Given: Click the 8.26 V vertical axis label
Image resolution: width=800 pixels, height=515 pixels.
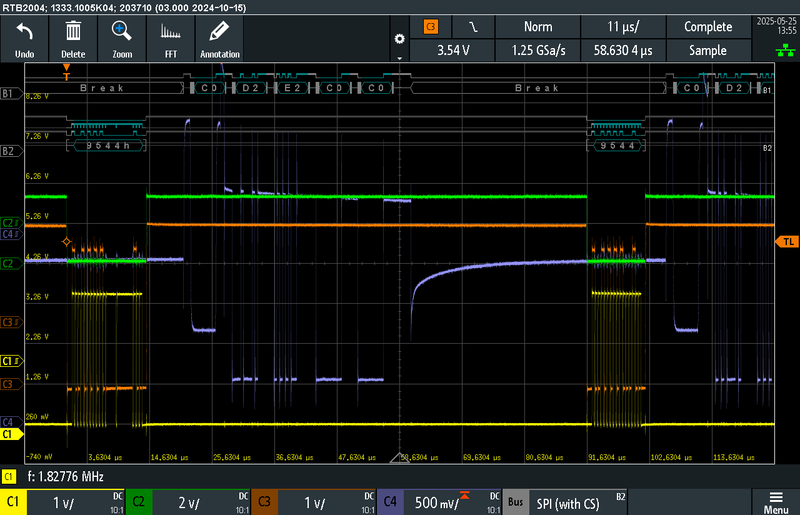Looking at the screenshot, I should tap(37, 96).
